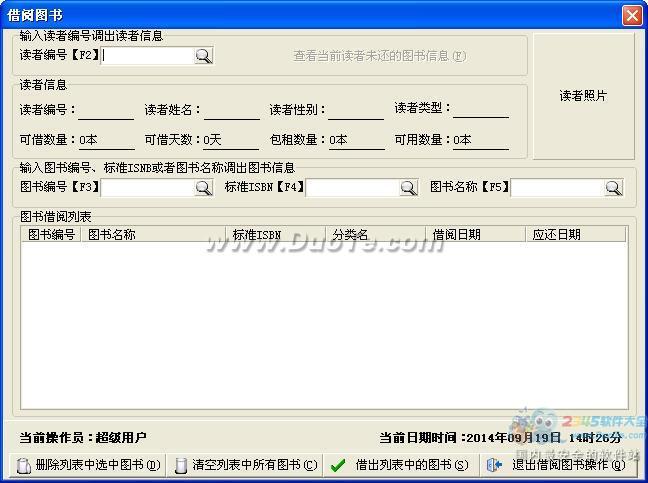This screenshot has height=483, width=648.
Task: Click the 读者照片 photo placeholder
Action: 583,96
